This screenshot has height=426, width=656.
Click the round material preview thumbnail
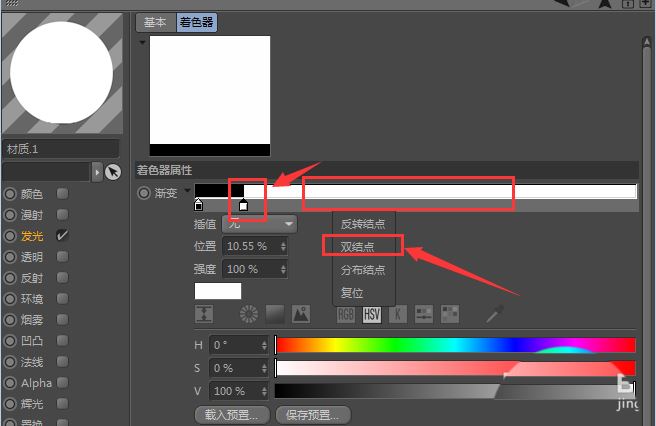(x=62, y=73)
